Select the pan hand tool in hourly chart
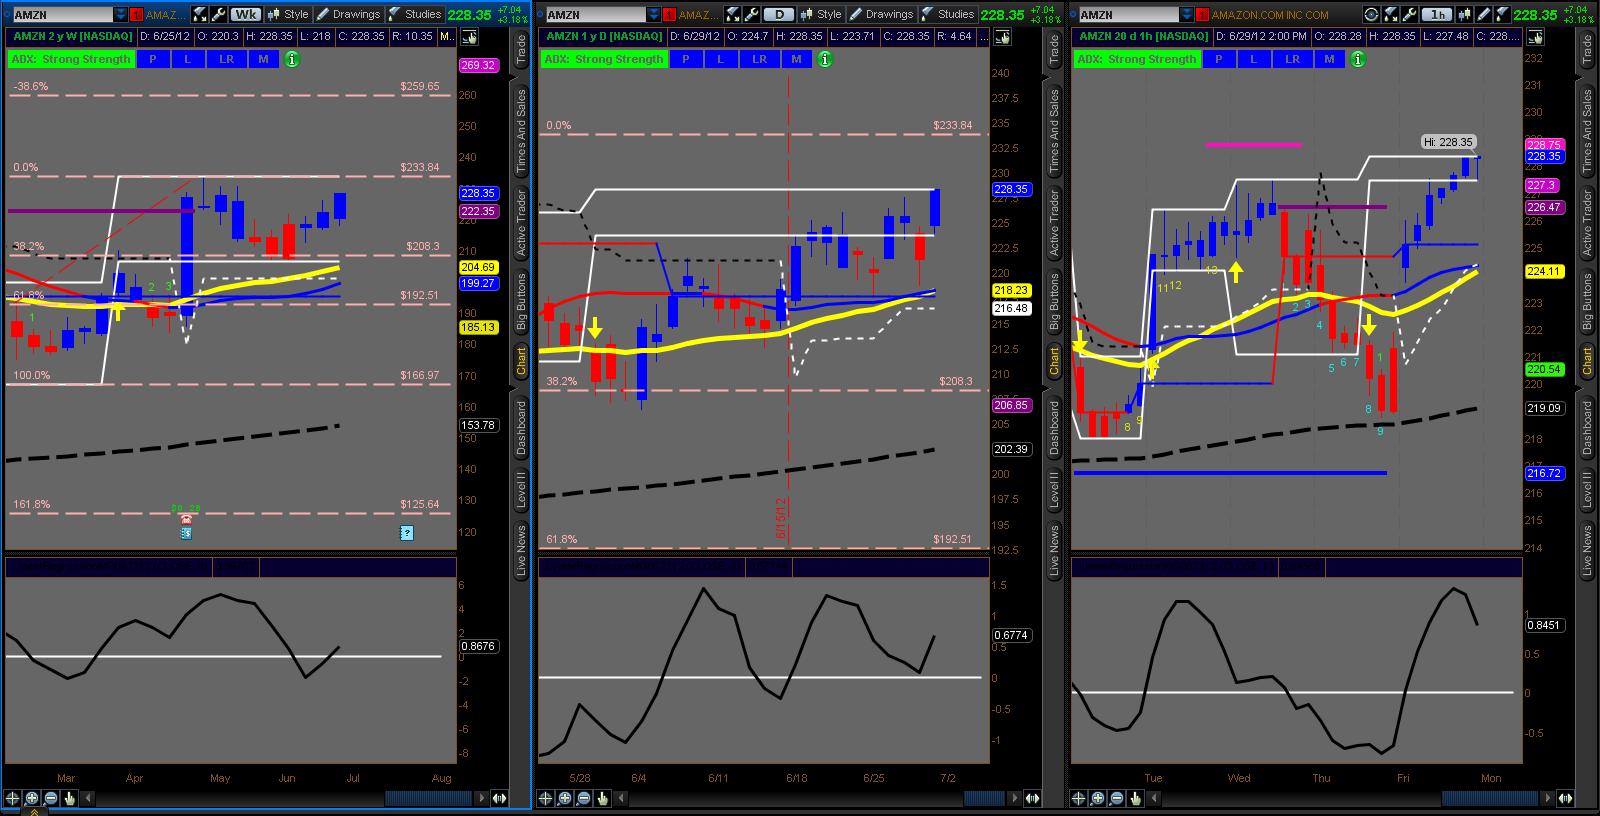1600x816 pixels. tap(1136, 798)
